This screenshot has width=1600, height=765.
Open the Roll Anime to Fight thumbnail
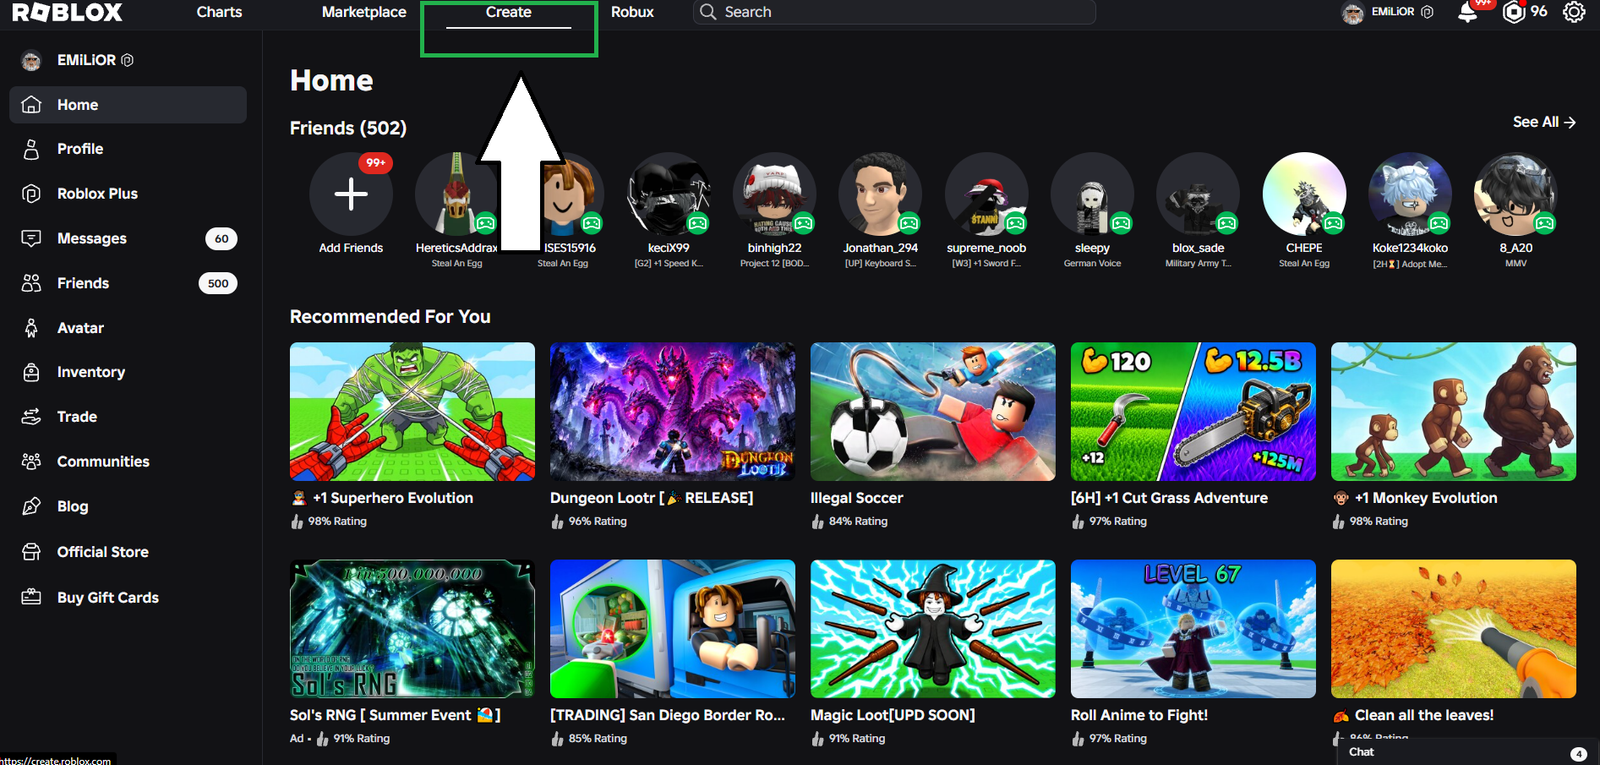1193,629
